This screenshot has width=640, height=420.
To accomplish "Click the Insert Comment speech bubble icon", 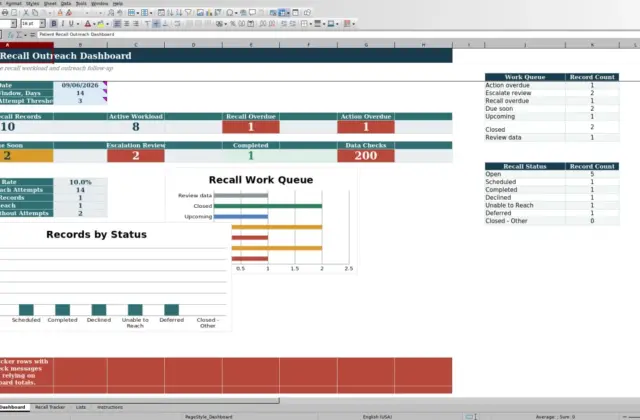I will point(253,13).
